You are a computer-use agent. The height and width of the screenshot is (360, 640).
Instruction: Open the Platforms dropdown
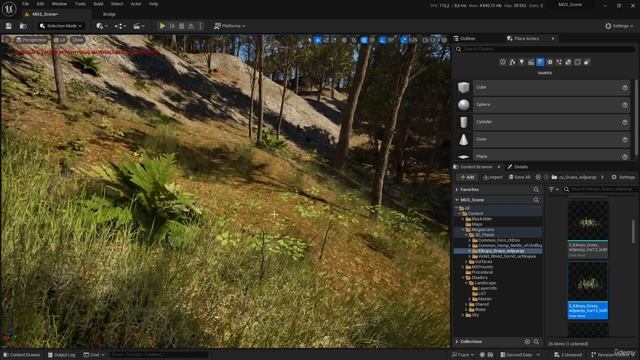[x=230, y=26]
